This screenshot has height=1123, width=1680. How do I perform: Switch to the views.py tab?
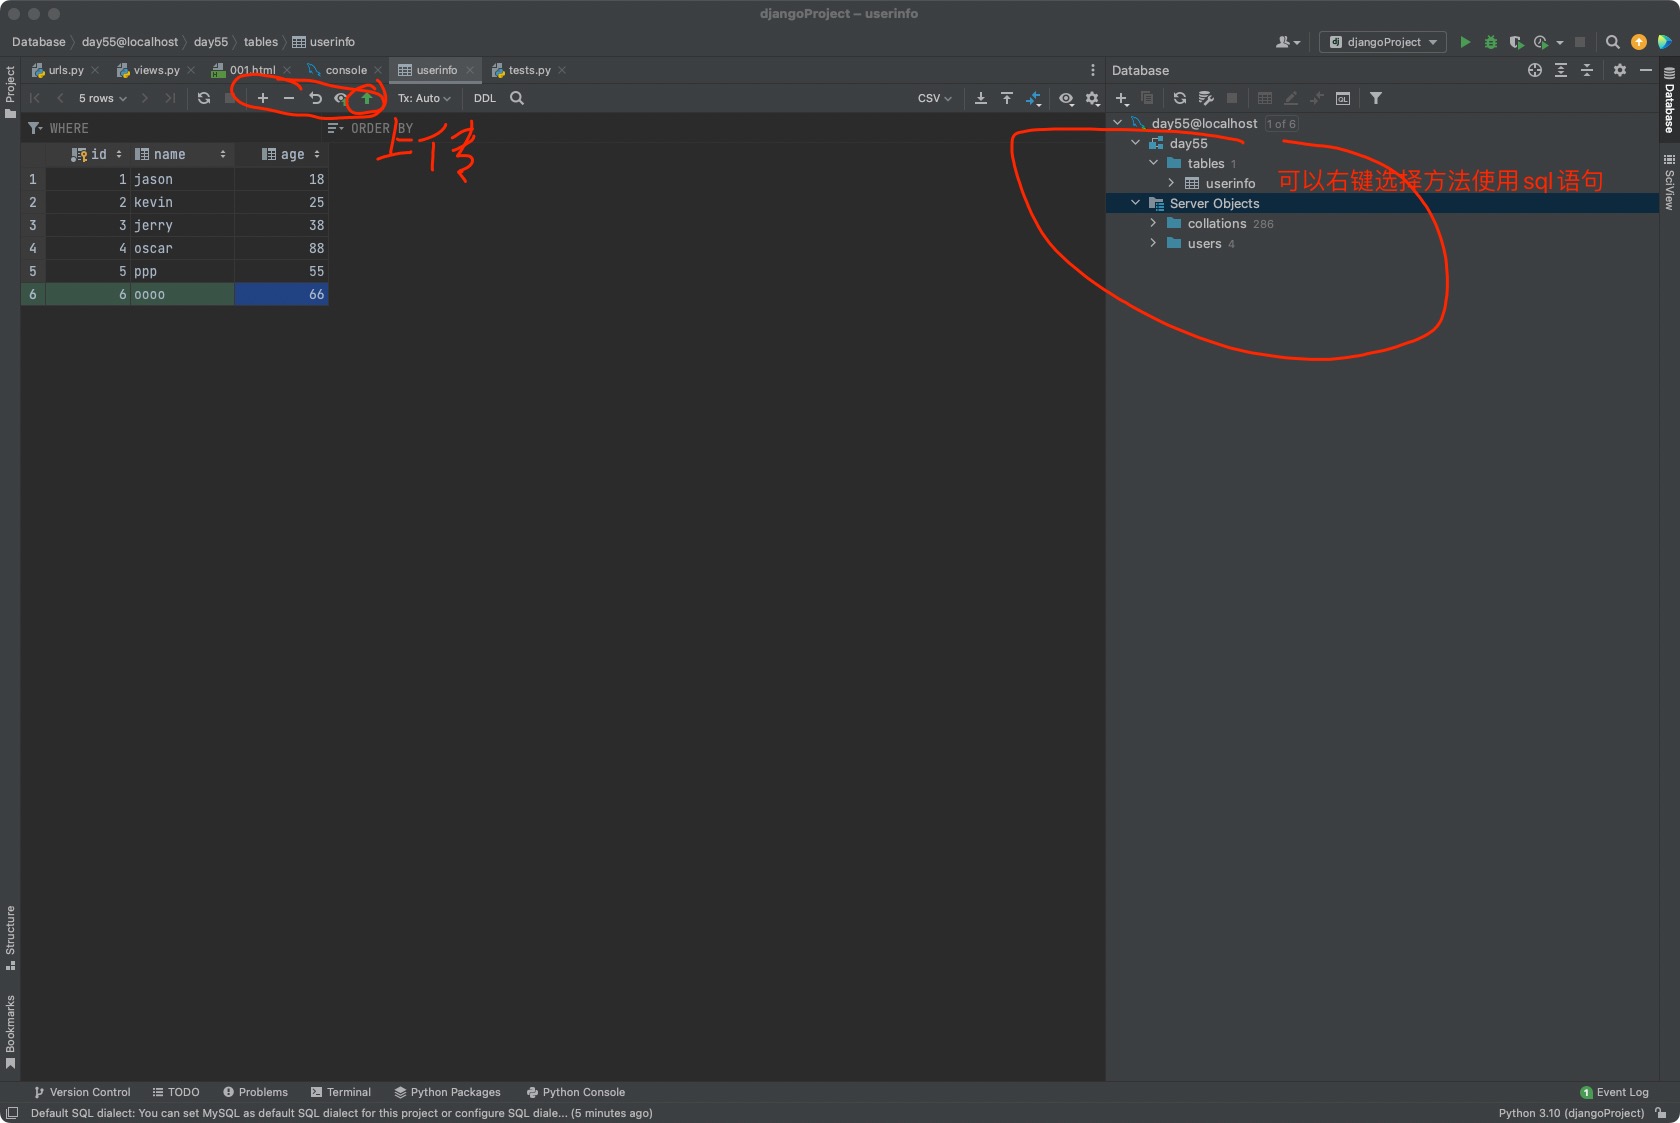(x=156, y=70)
